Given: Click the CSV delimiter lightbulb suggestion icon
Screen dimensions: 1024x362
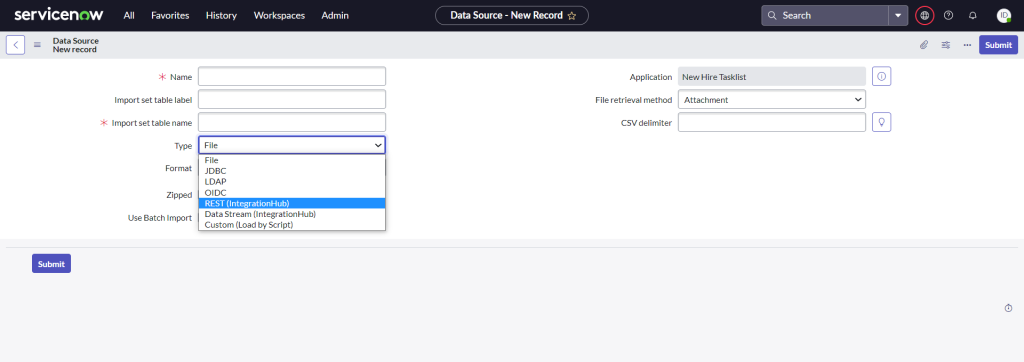Looking at the screenshot, I should (882, 122).
